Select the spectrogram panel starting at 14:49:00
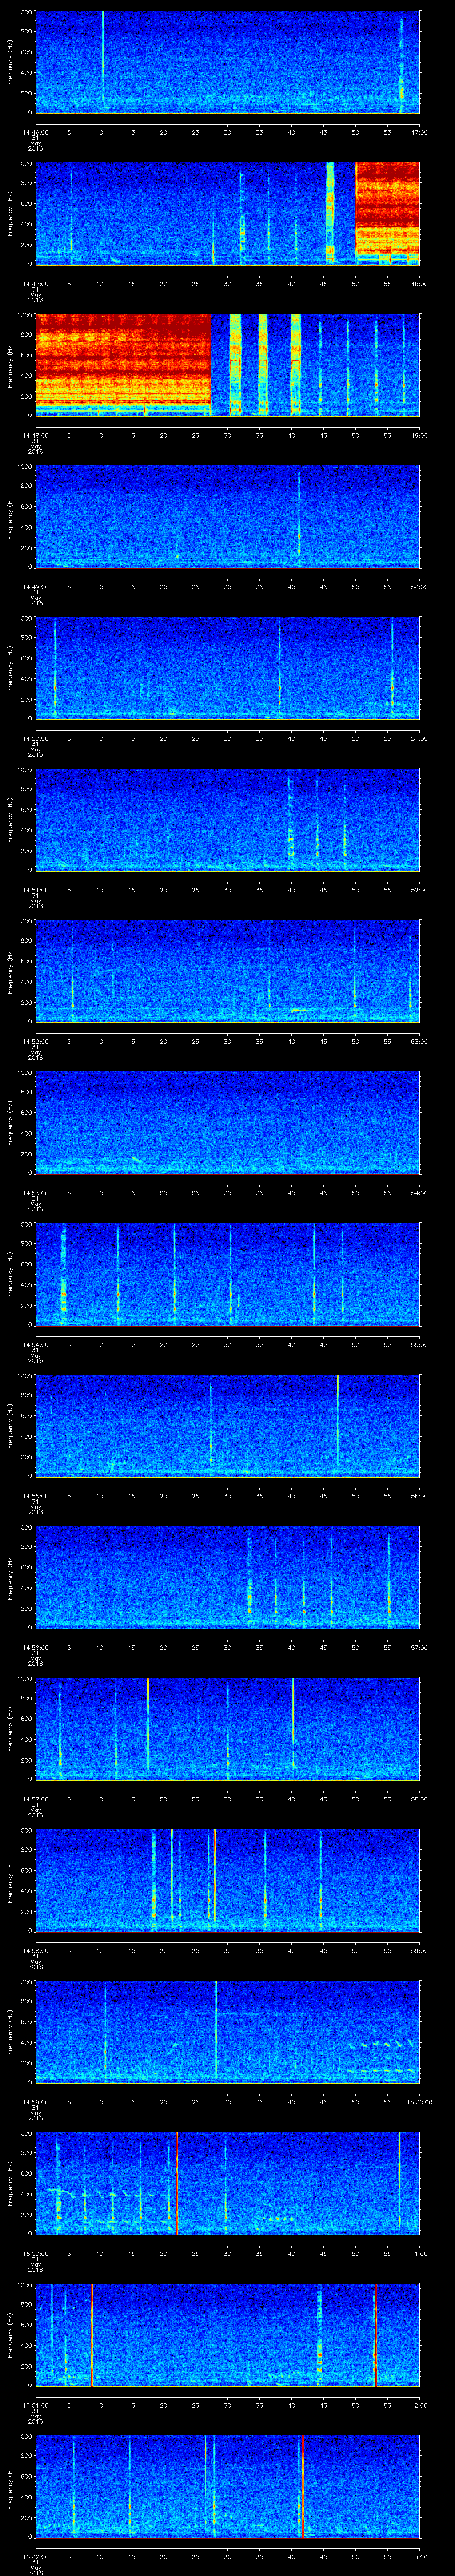Image resolution: width=455 pixels, height=2576 pixels. tap(228, 516)
